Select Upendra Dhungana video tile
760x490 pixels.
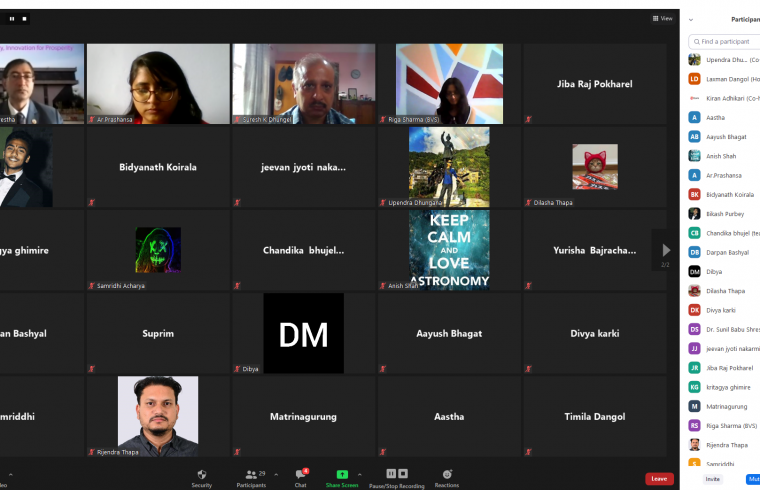click(449, 167)
